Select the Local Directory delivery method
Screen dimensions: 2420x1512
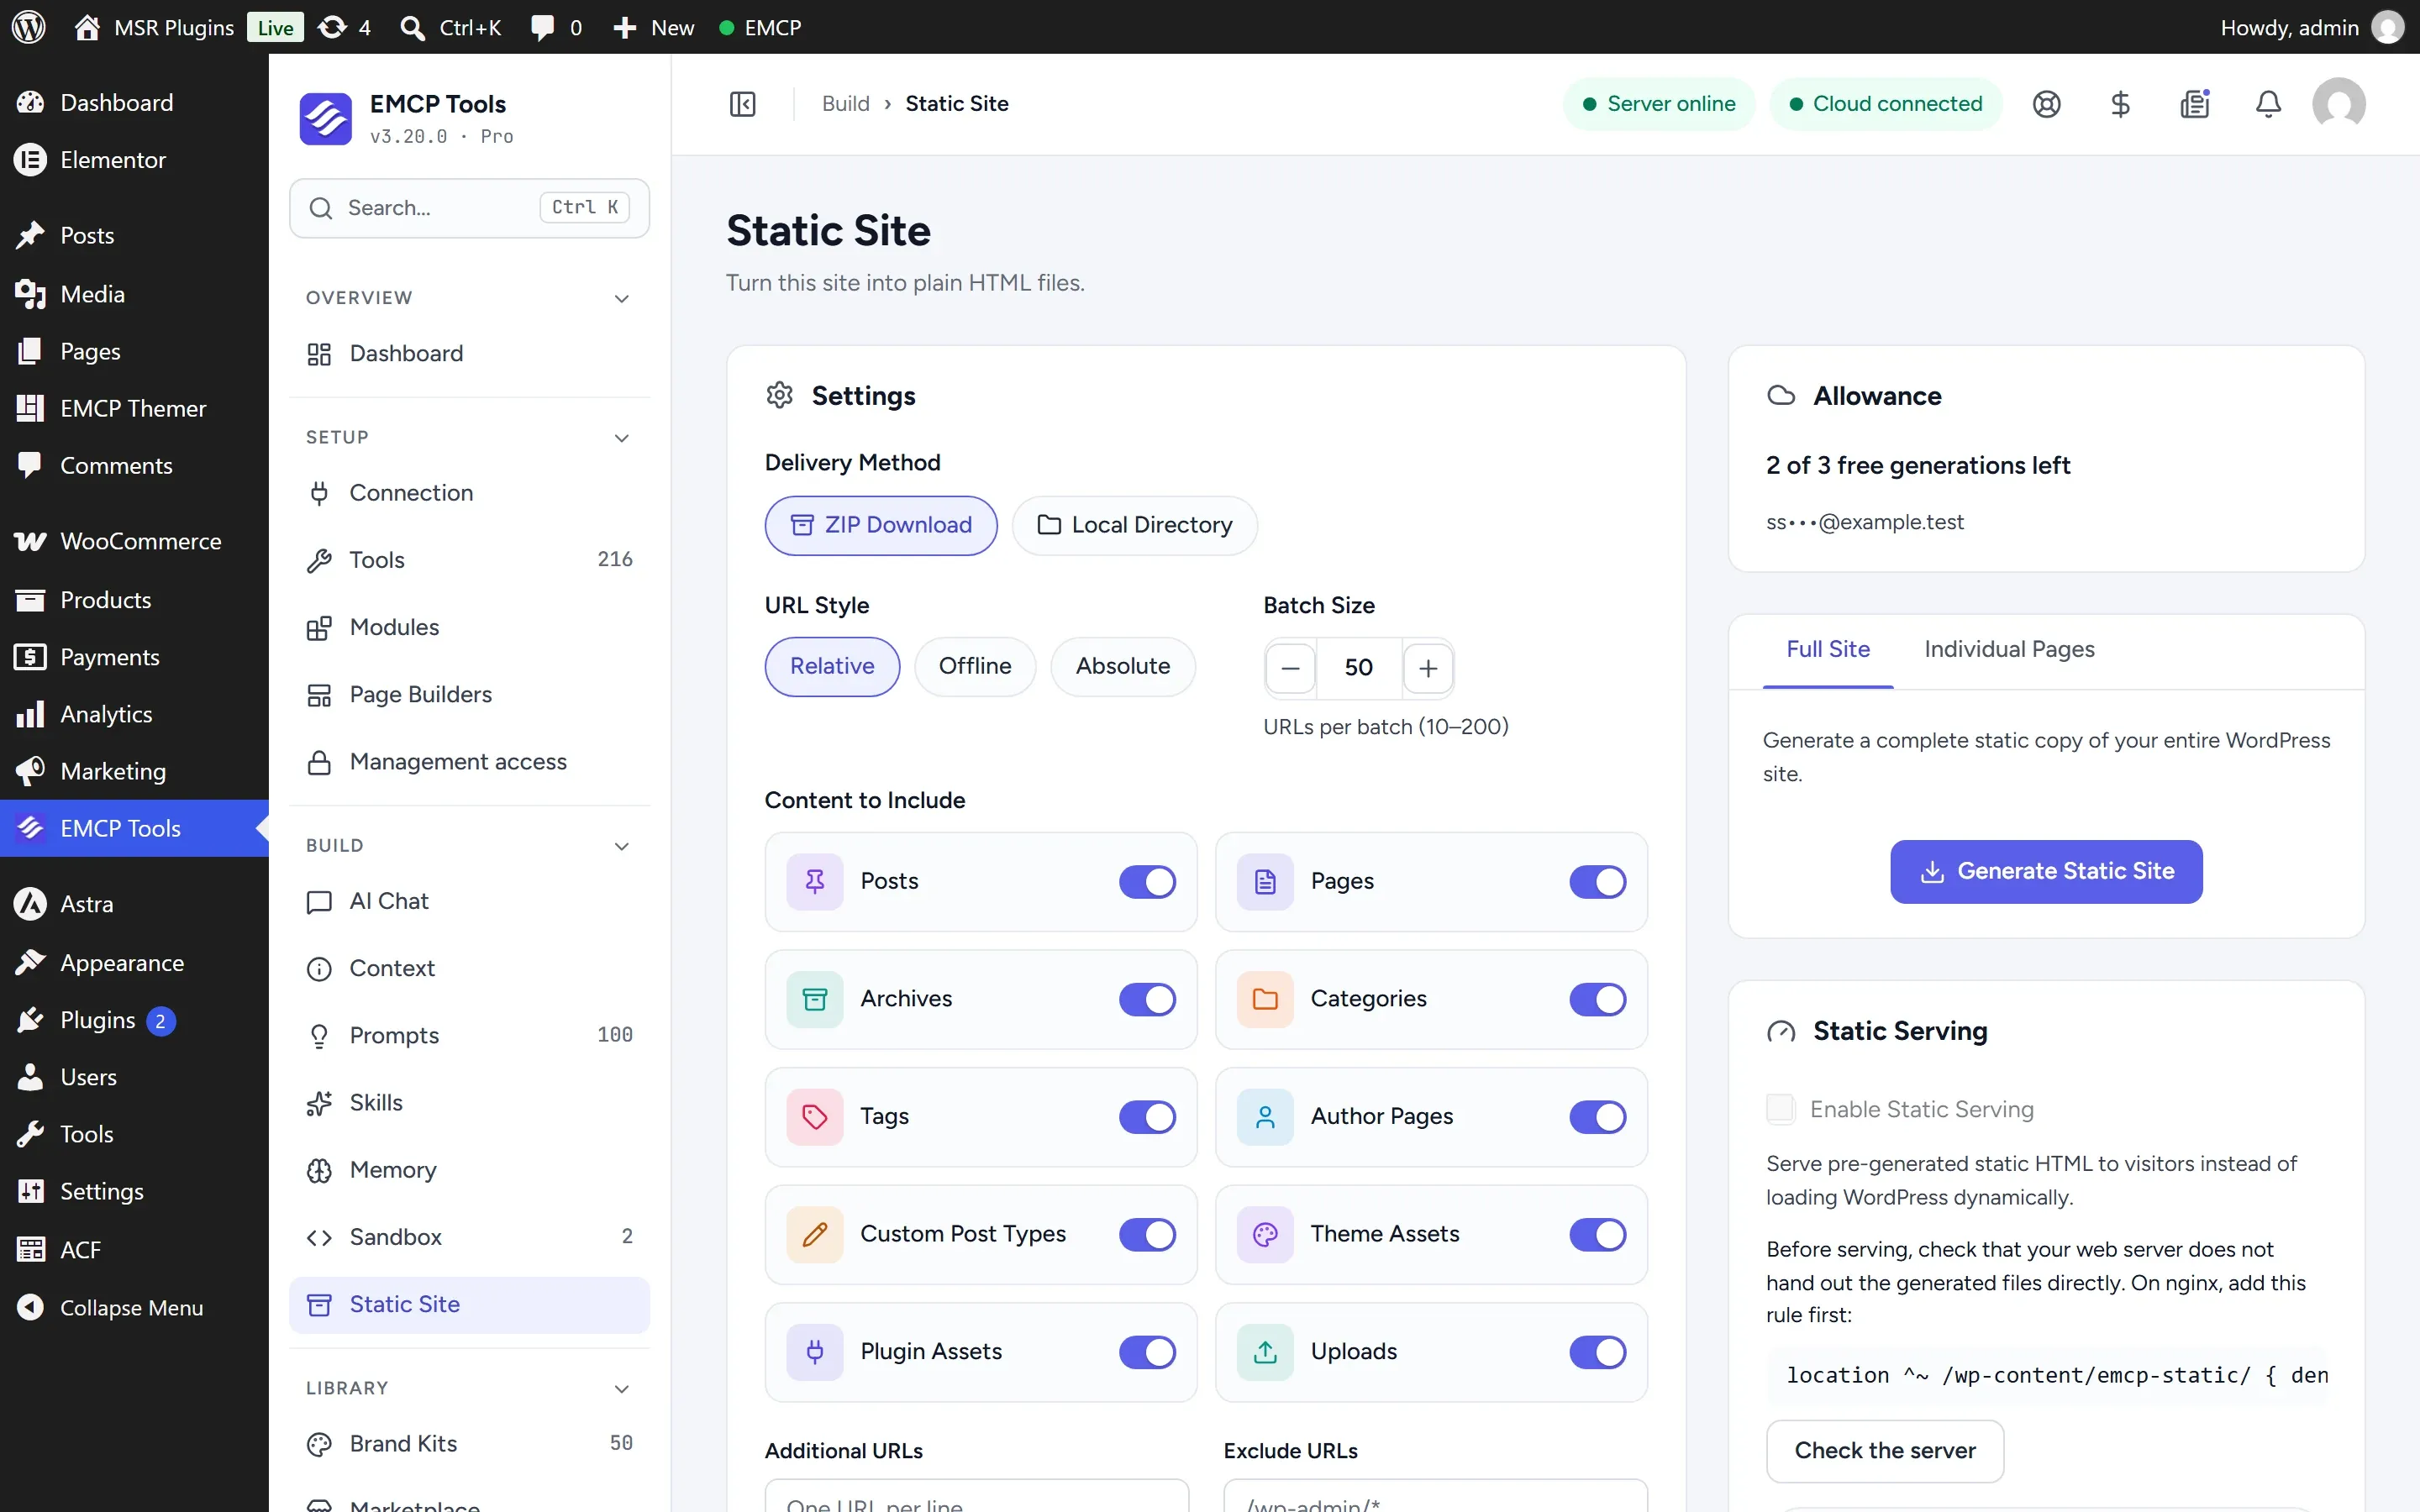[1134, 525]
